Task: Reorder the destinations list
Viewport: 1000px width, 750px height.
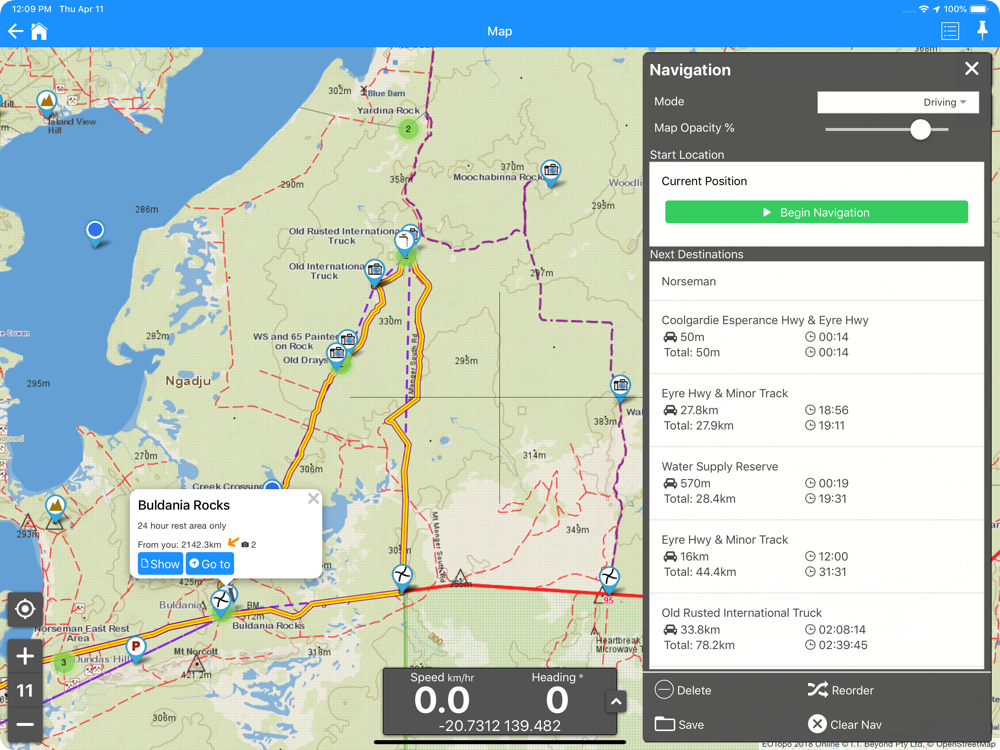Action: tap(841, 690)
